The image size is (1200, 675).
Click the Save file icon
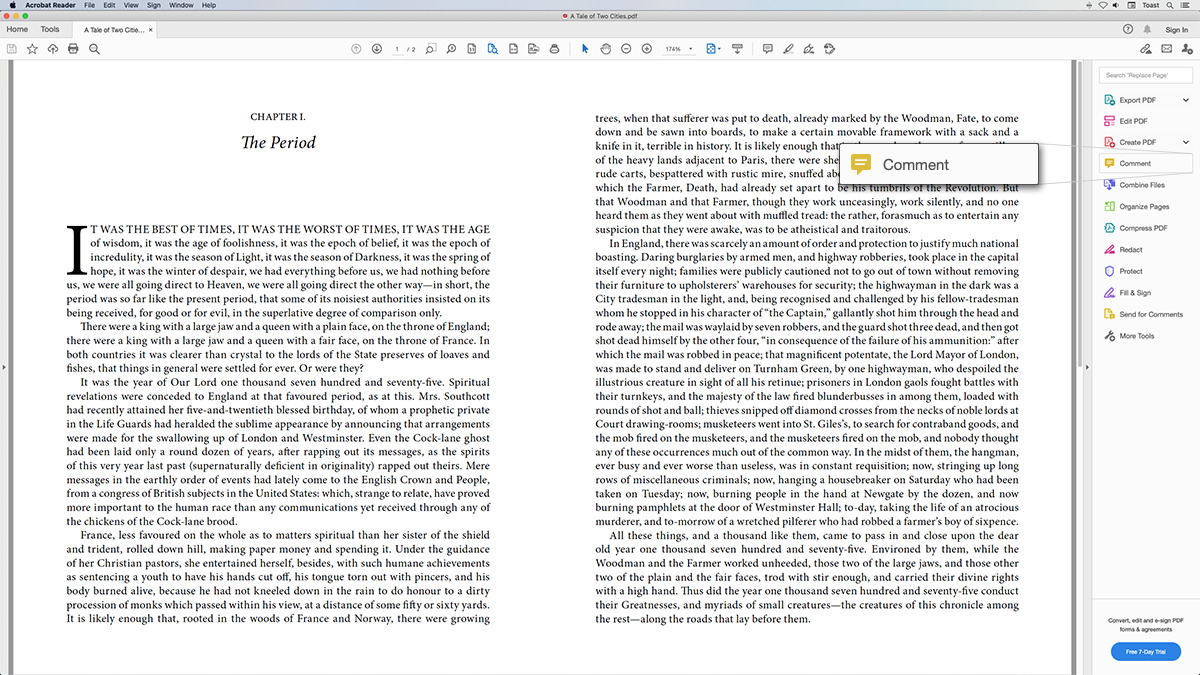[x=11, y=49]
